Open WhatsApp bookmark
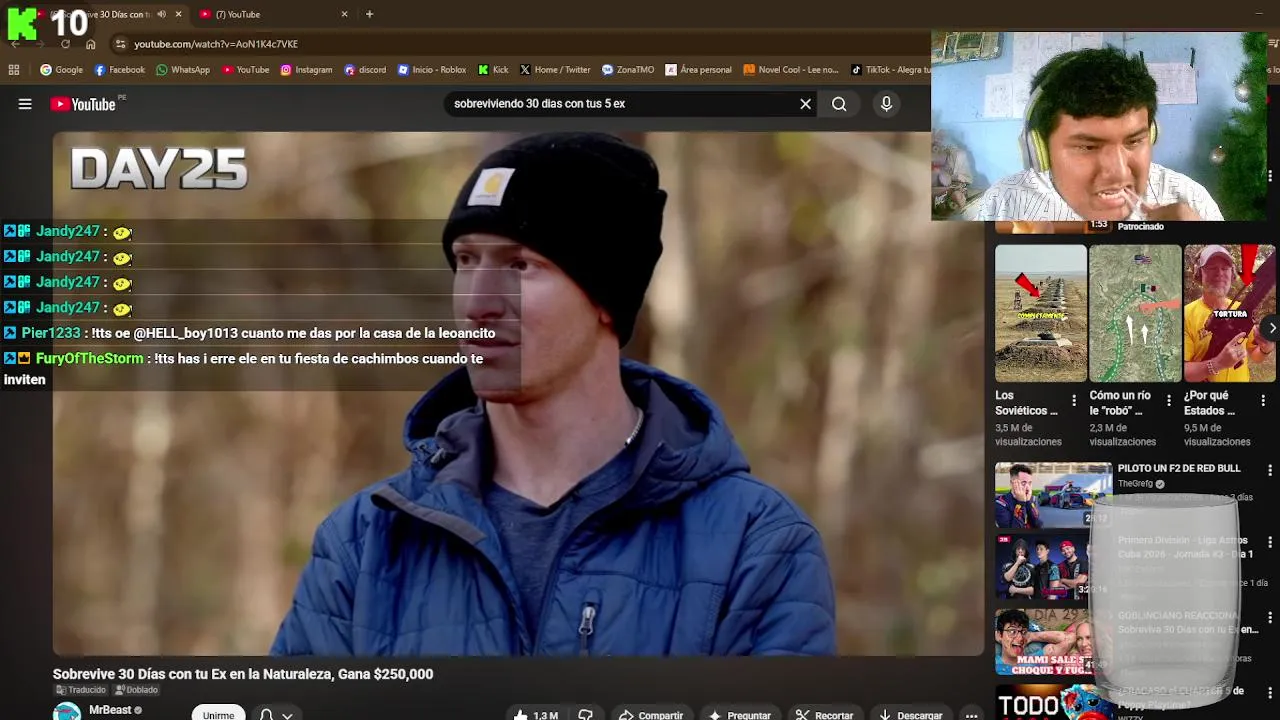1280x720 pixels. click(182, 70)
